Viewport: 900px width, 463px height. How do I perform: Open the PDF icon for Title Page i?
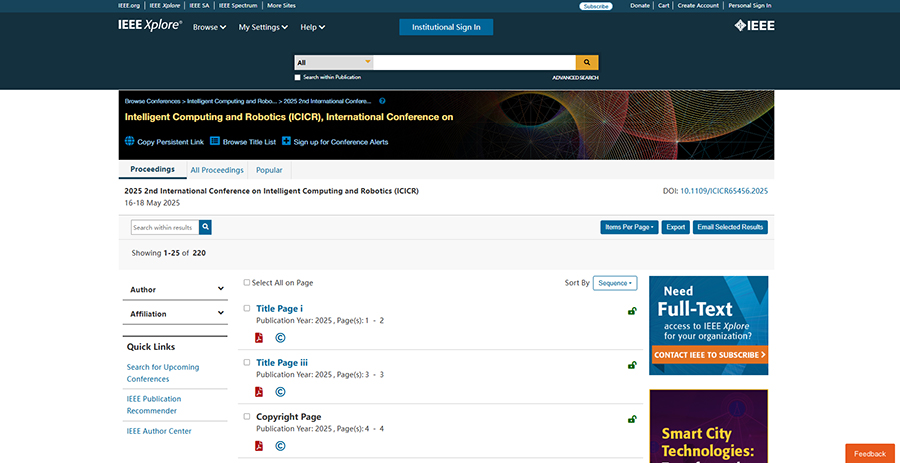click(x=259, y=338)
